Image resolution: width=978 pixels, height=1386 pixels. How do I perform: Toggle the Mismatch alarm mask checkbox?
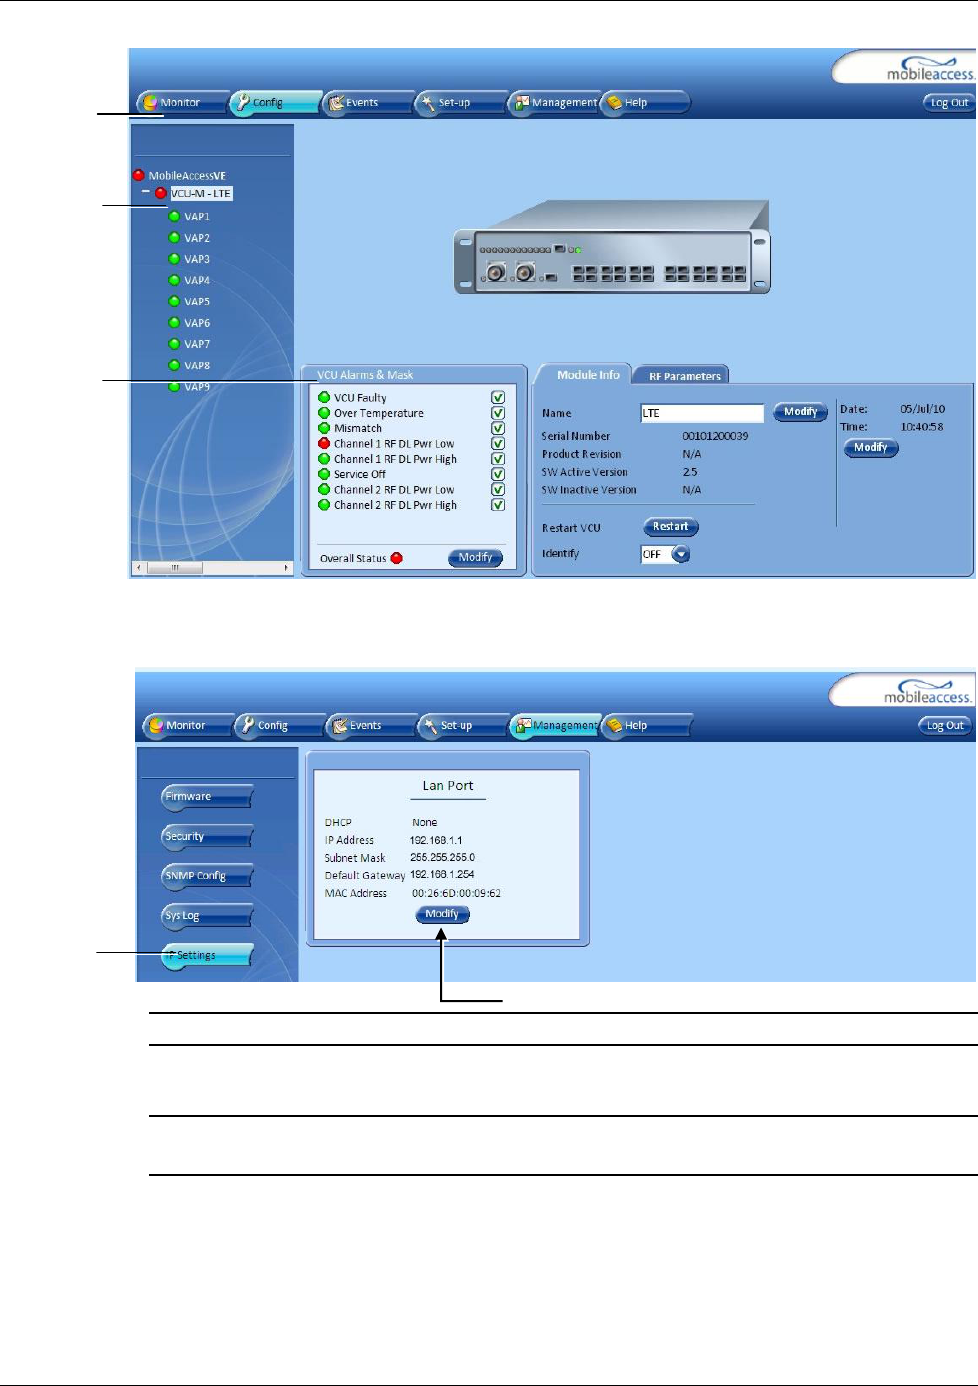click(x=498, y=428)
